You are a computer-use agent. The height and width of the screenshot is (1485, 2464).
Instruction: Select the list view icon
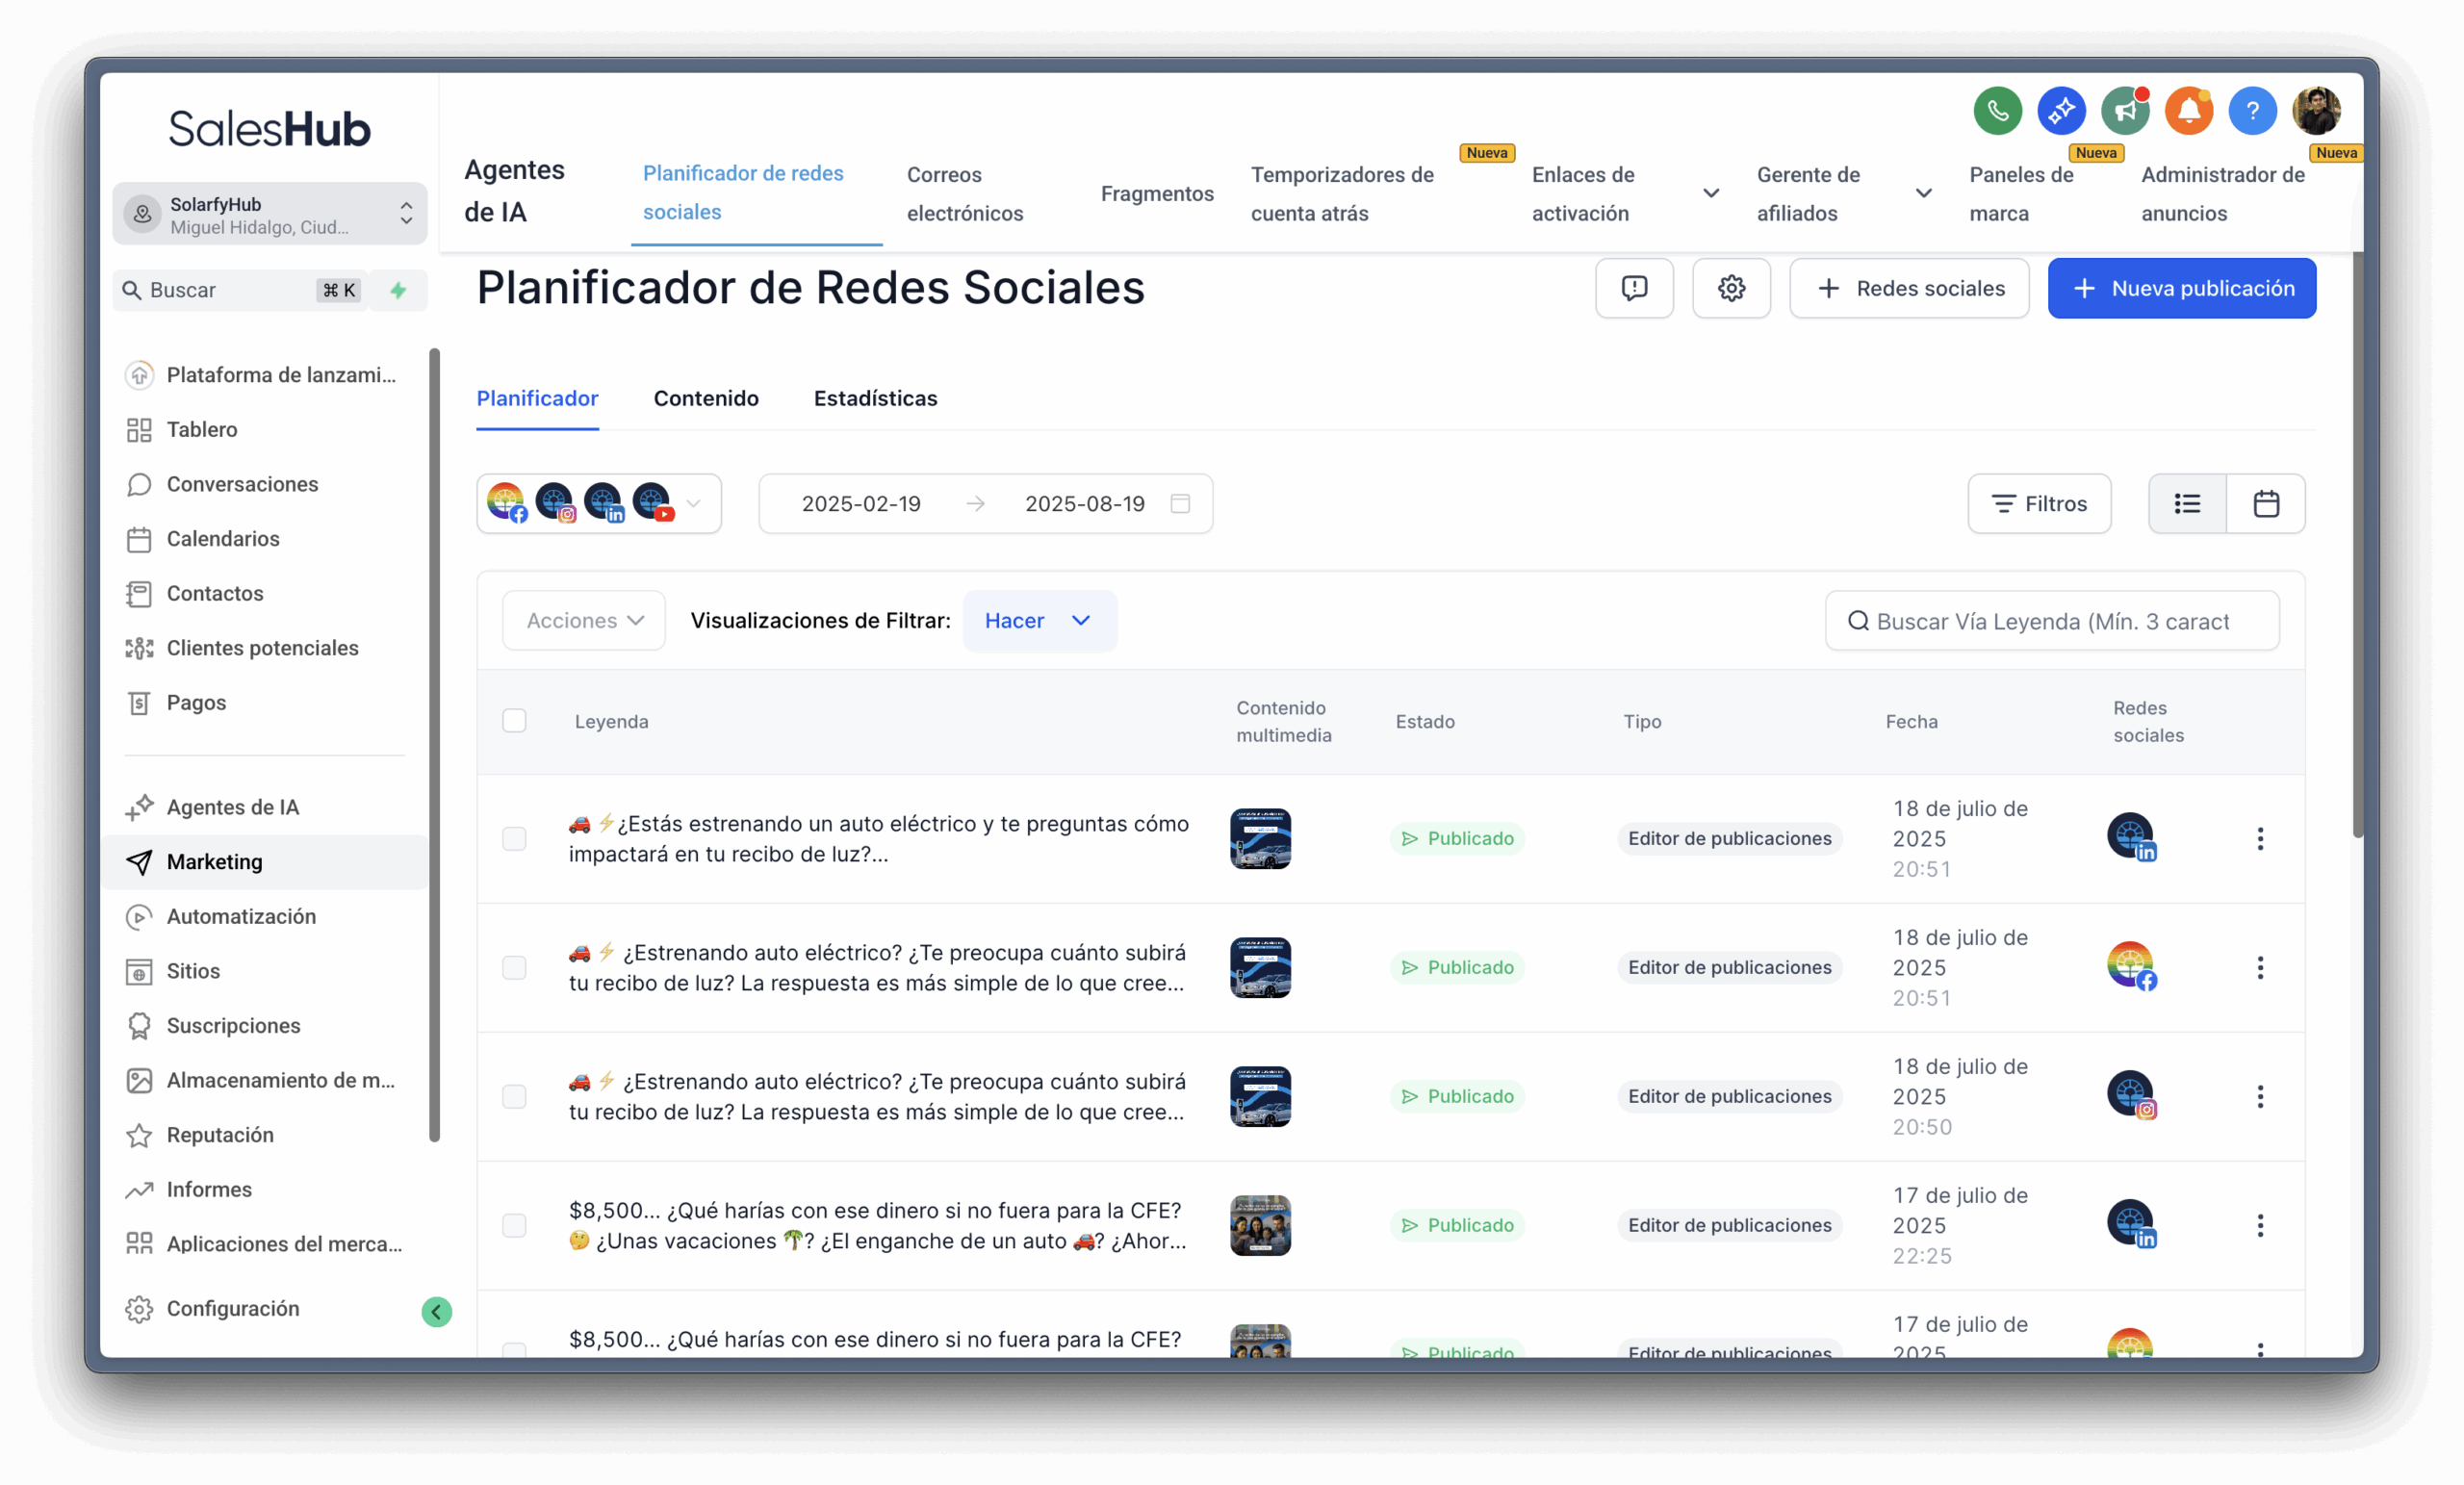pos(2186,504)
